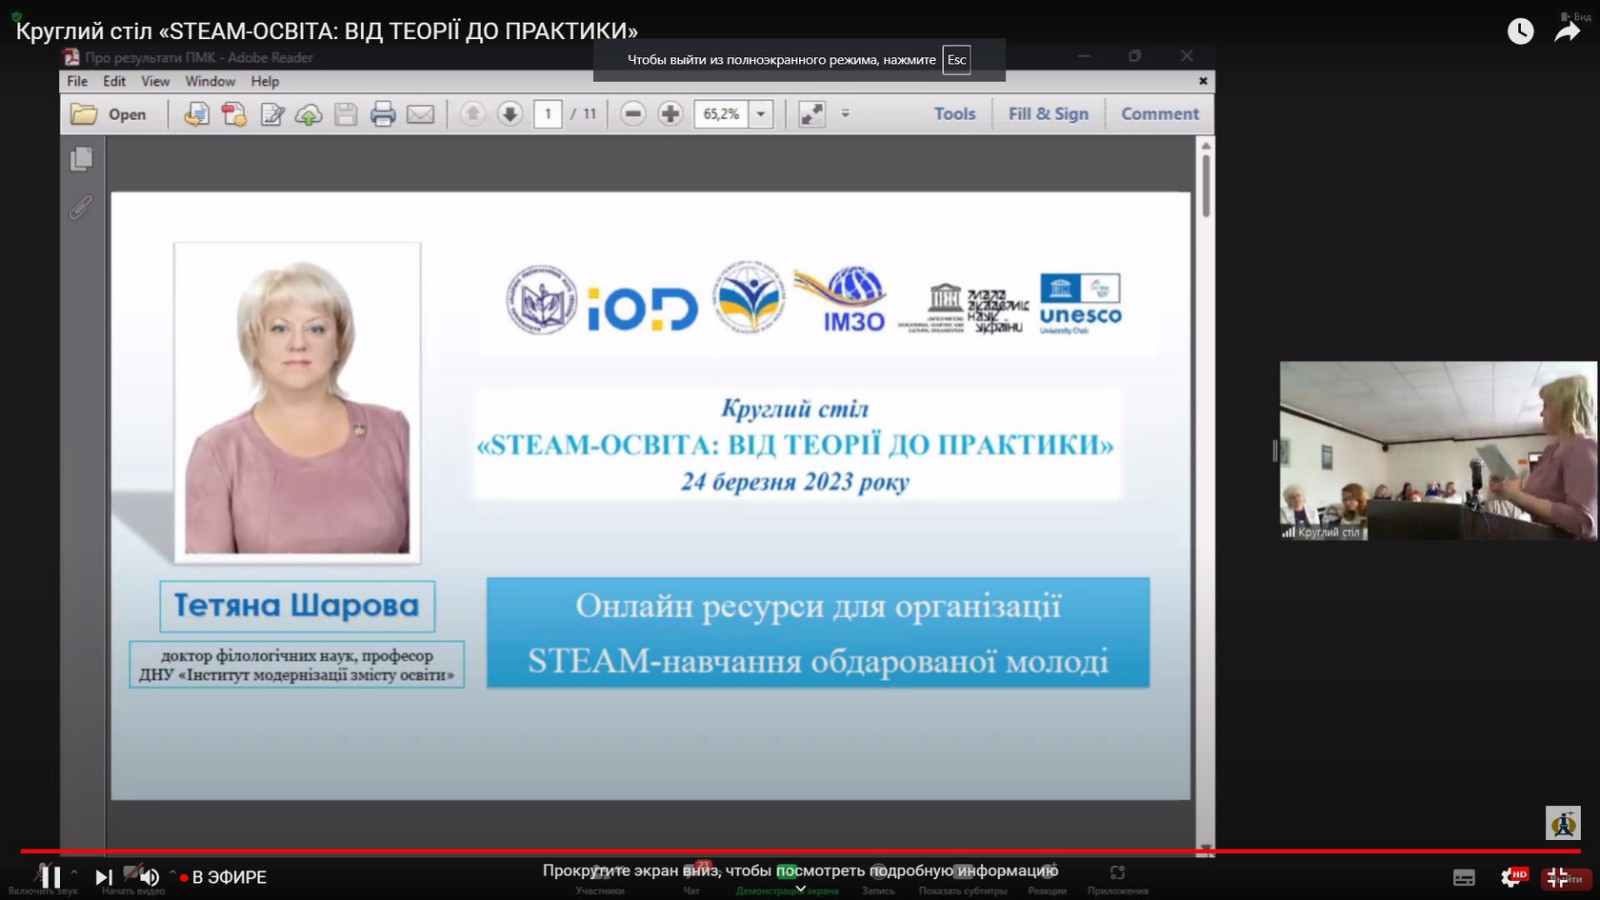The width and height of the screenshot is (1600, 900).
Task: Click the upload to cloud icon
Action: point(309,114)
